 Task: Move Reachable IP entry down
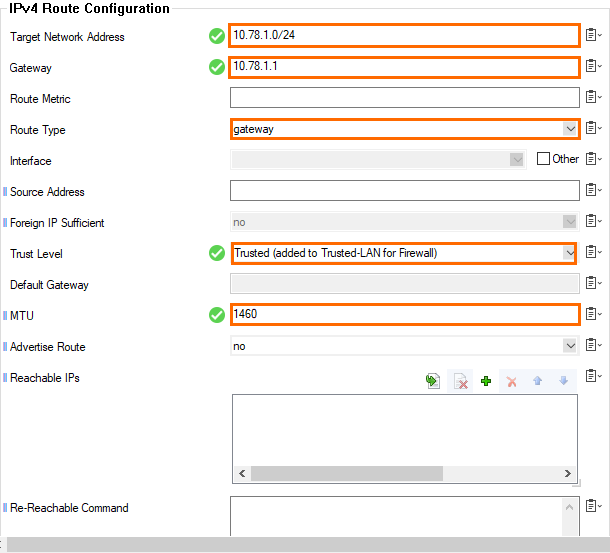[x=563, y=381]
